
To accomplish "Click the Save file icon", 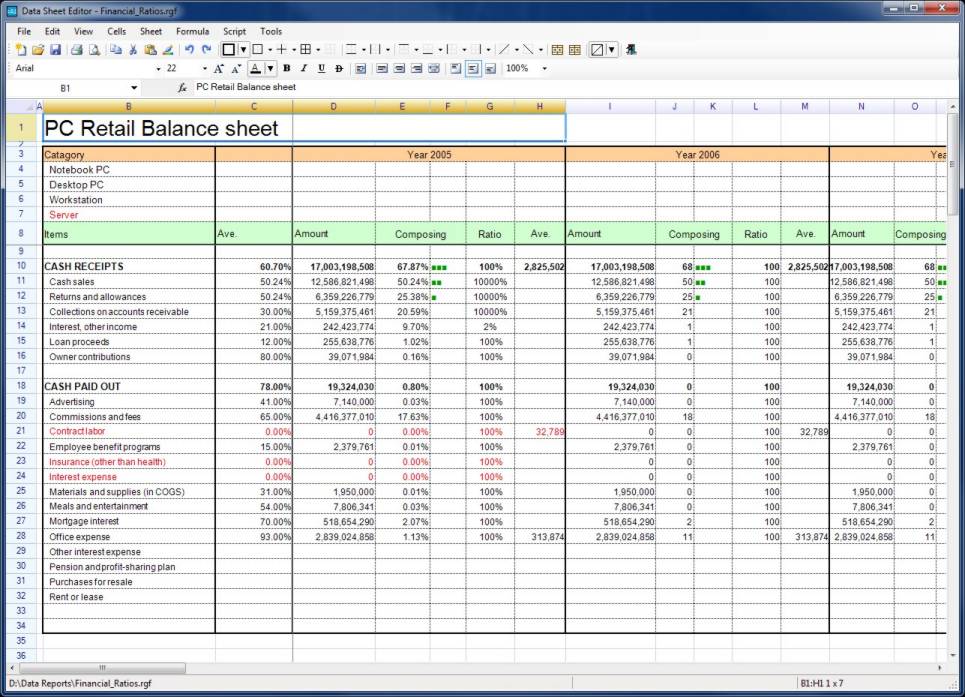I will click(x=56, y=49).
